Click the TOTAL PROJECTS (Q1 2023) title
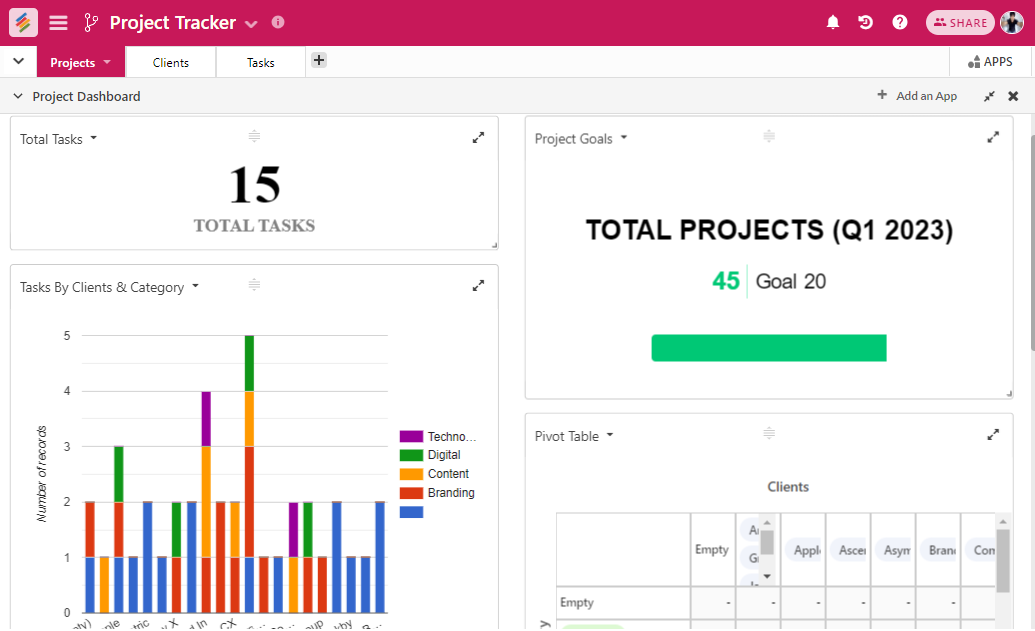The image size is (1035, 631). point(769,230)
